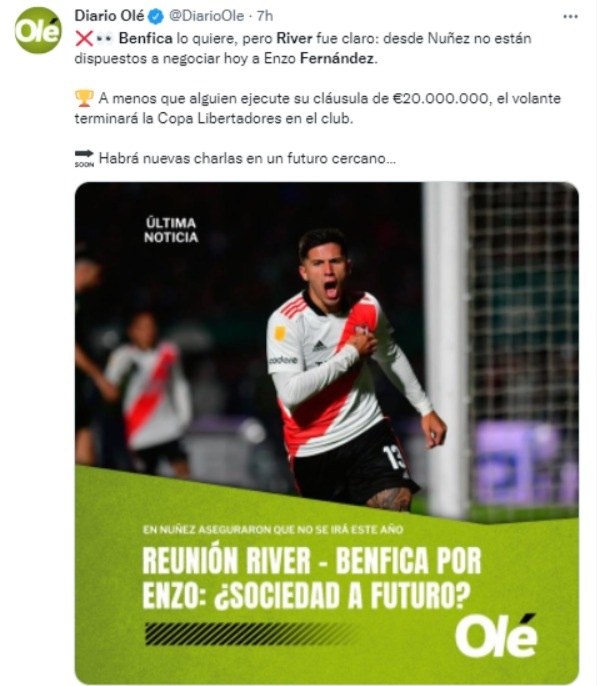Click the bold word Benfica in the tweet

point(146,38)
